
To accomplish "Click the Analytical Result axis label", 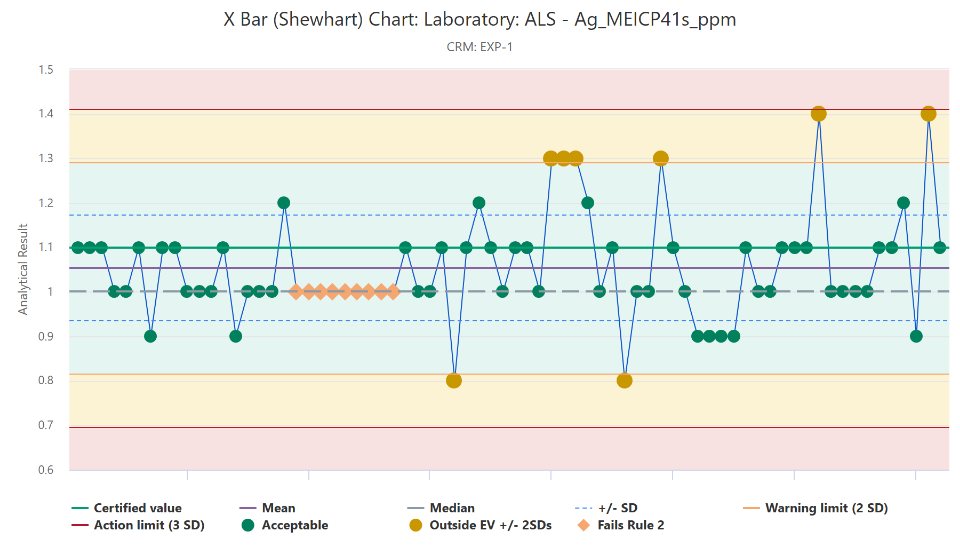I will [23, 270].
